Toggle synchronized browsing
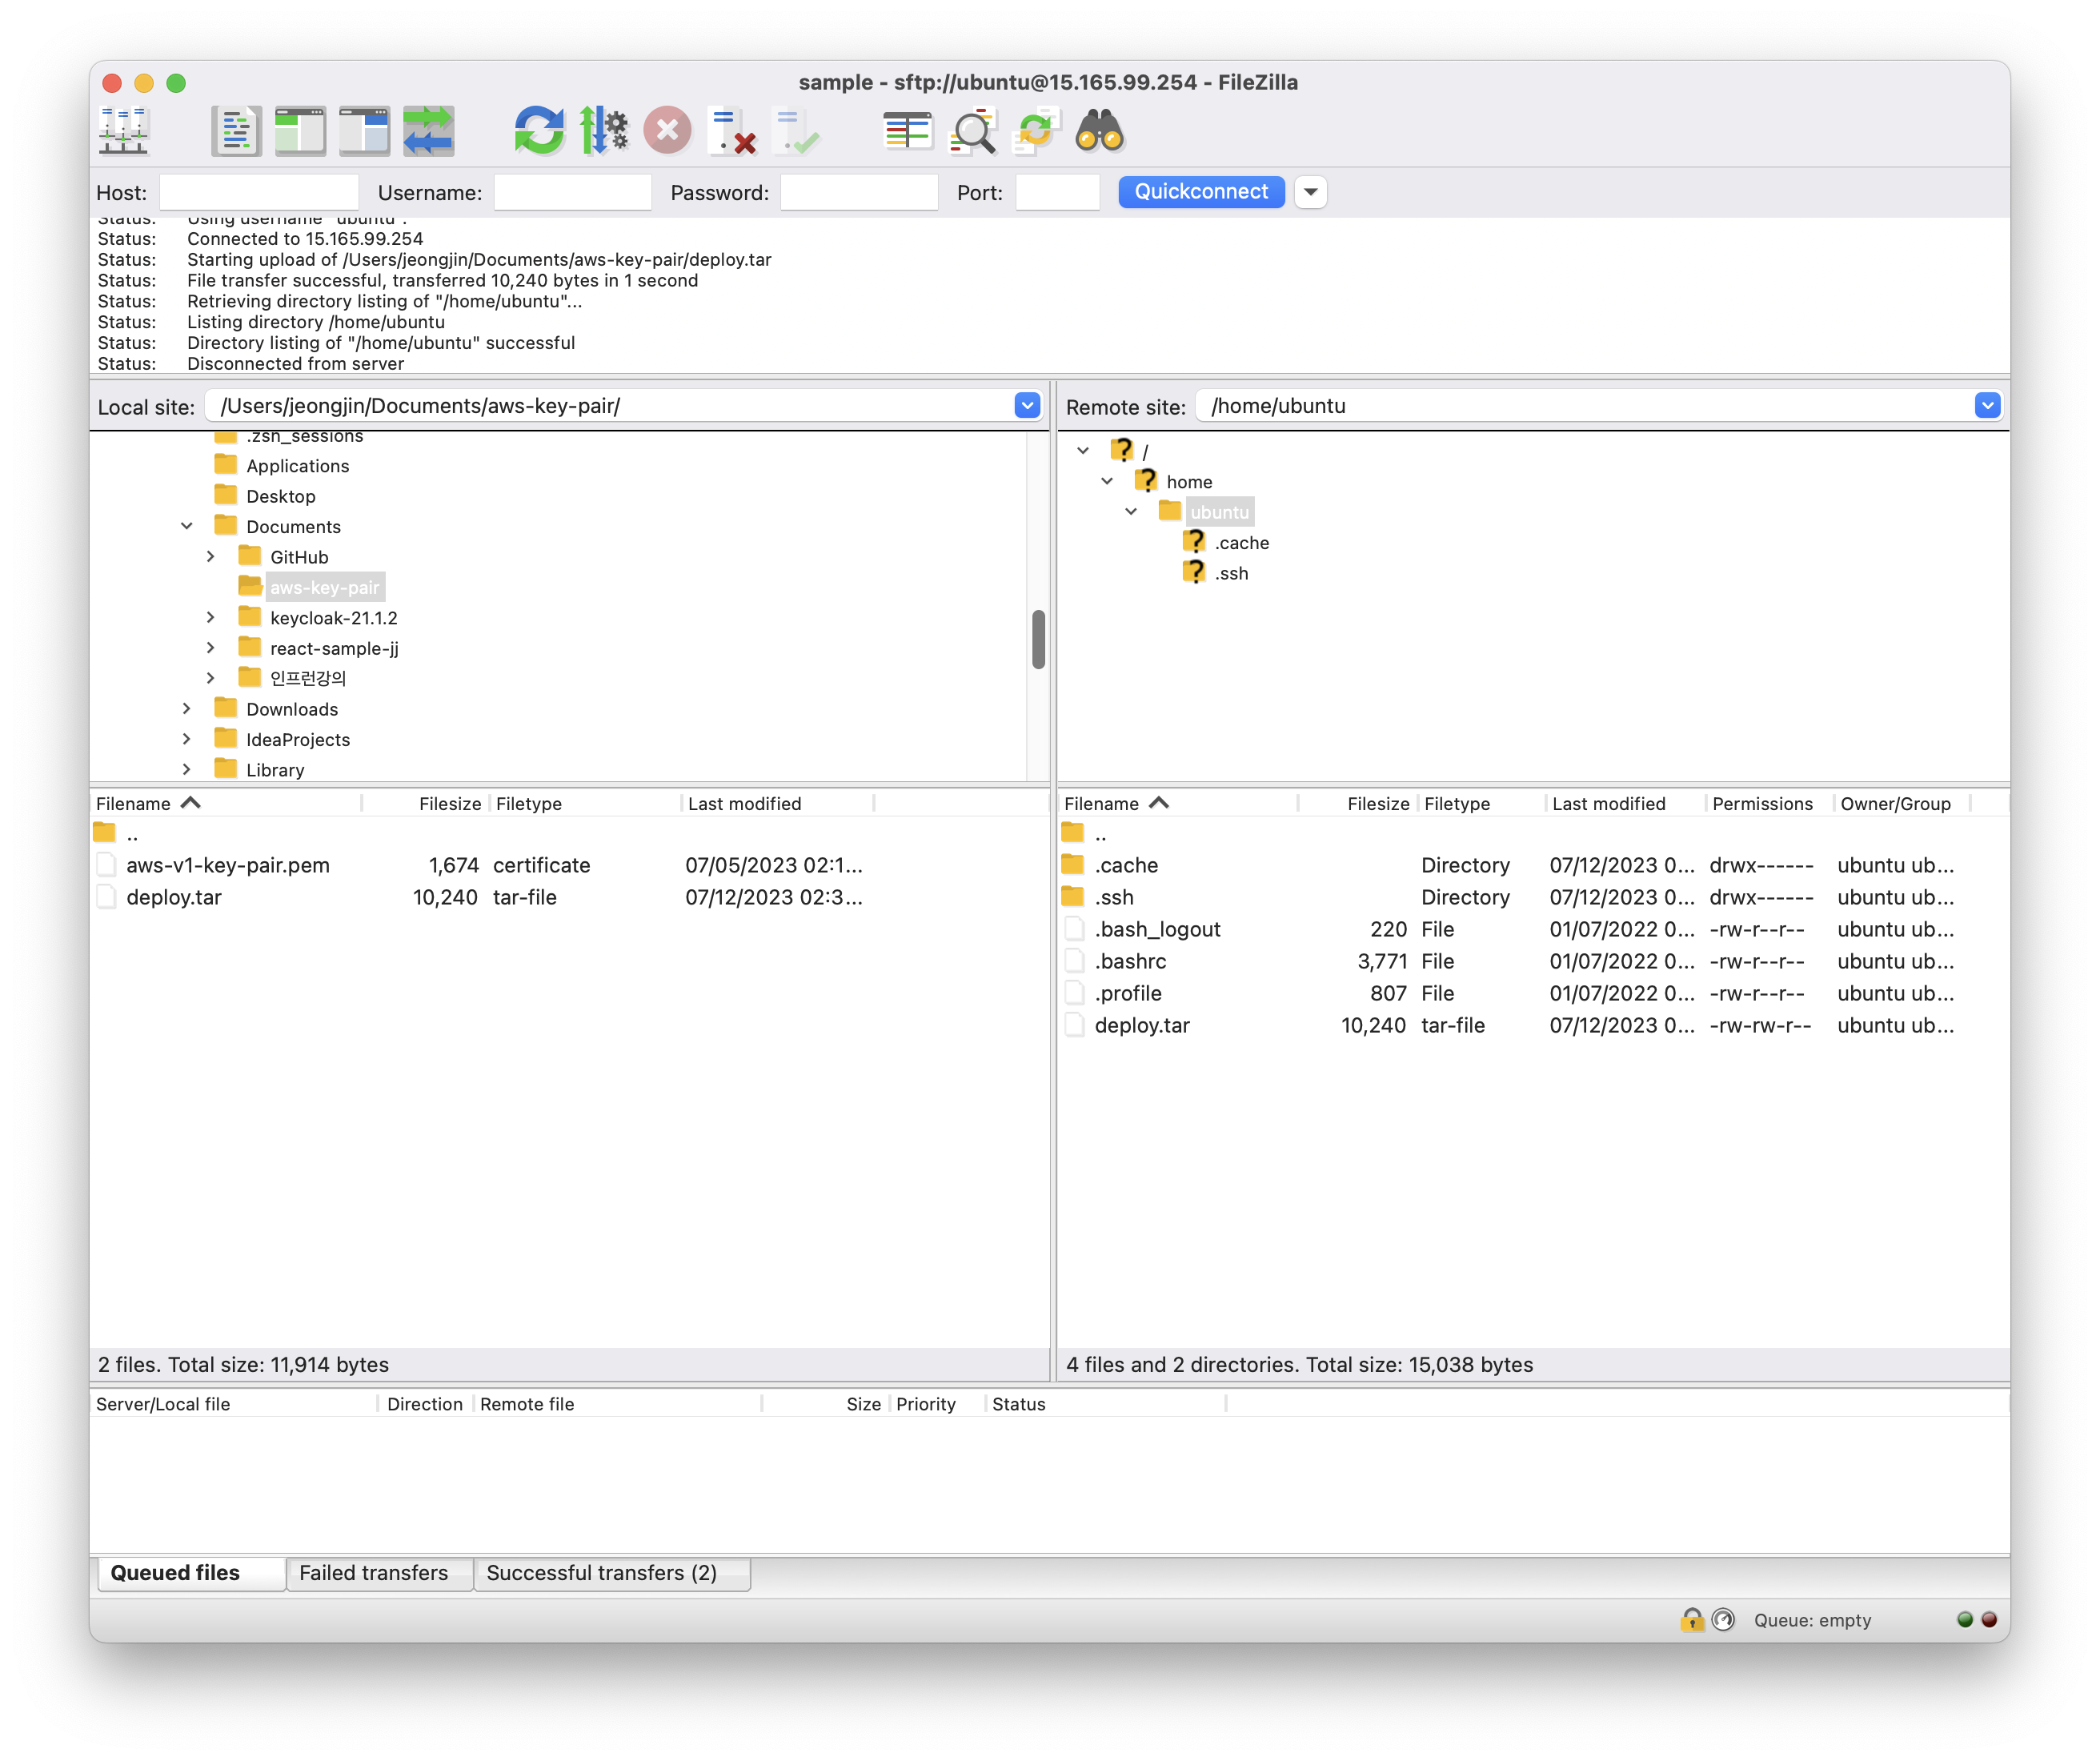This screenshot has height=1761, width=2100. (x=1036, y=131)
